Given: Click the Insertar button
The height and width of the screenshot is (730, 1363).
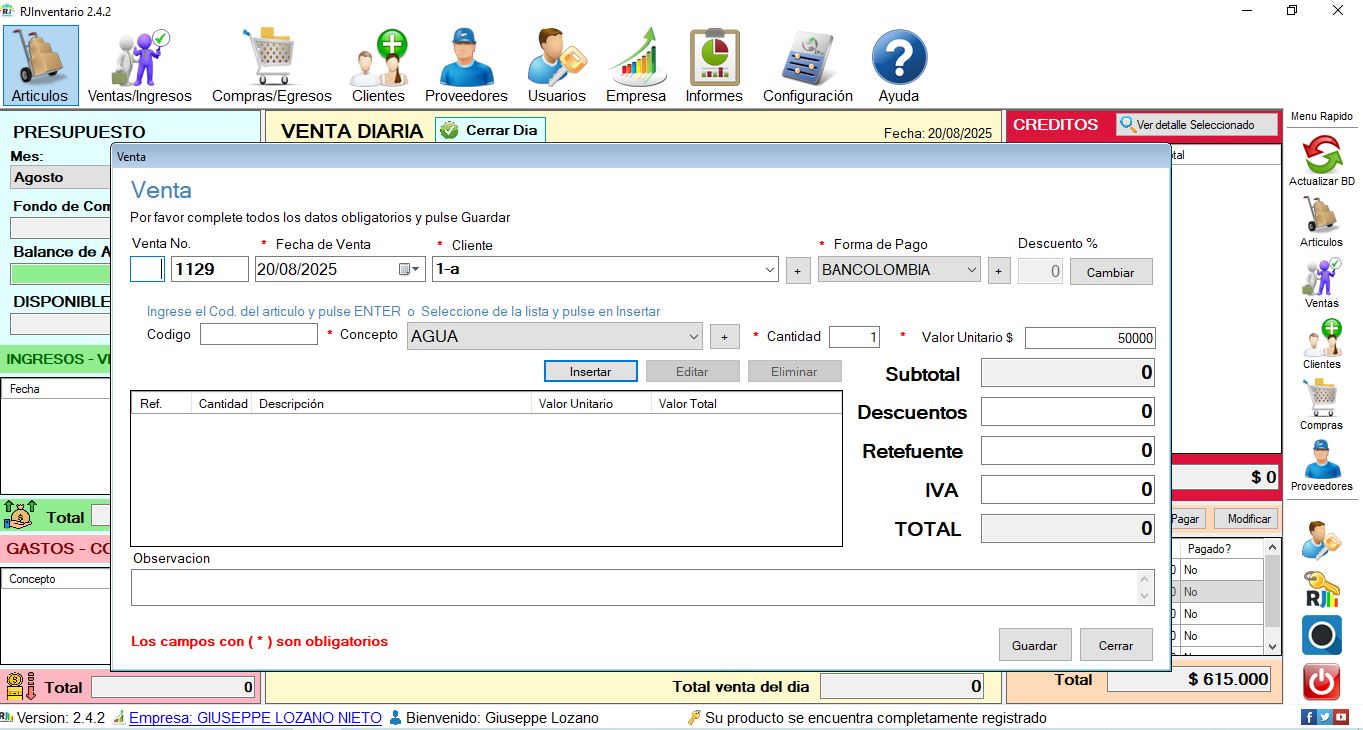Looking at the screenshot, I should click(x=590, y=371).
